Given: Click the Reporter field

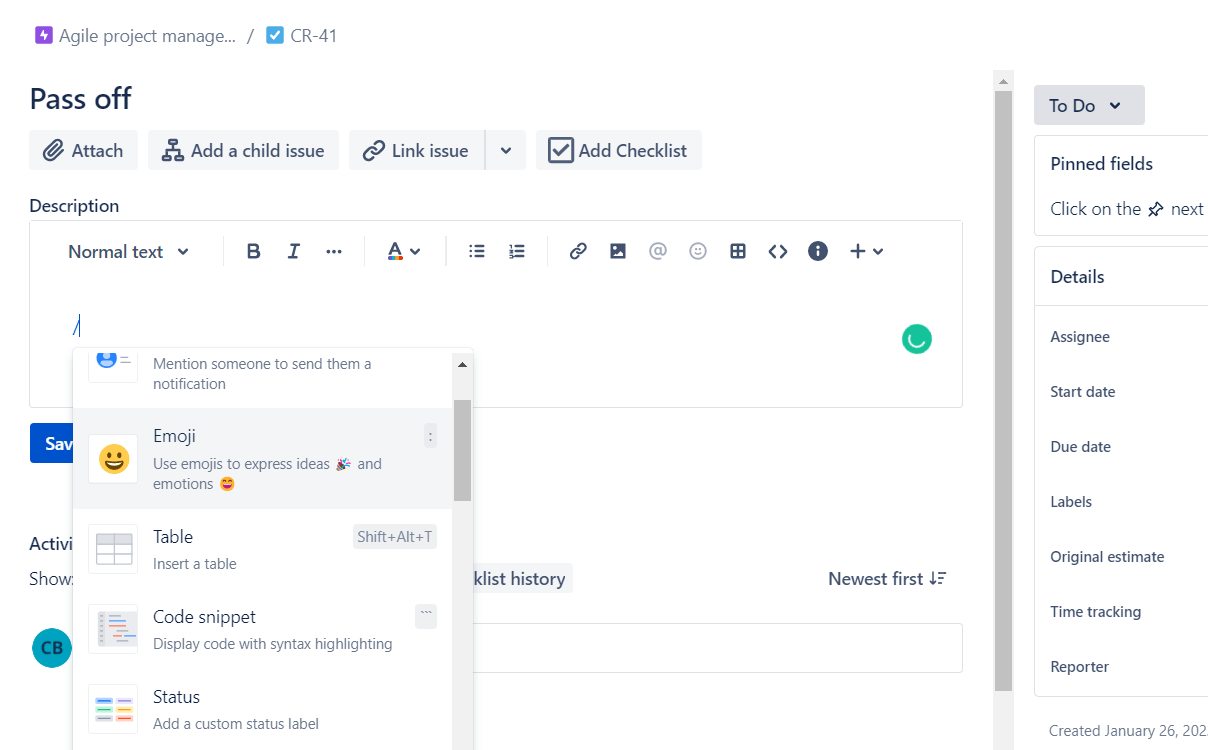Looking at the screenshot, I should [1080, 667].
